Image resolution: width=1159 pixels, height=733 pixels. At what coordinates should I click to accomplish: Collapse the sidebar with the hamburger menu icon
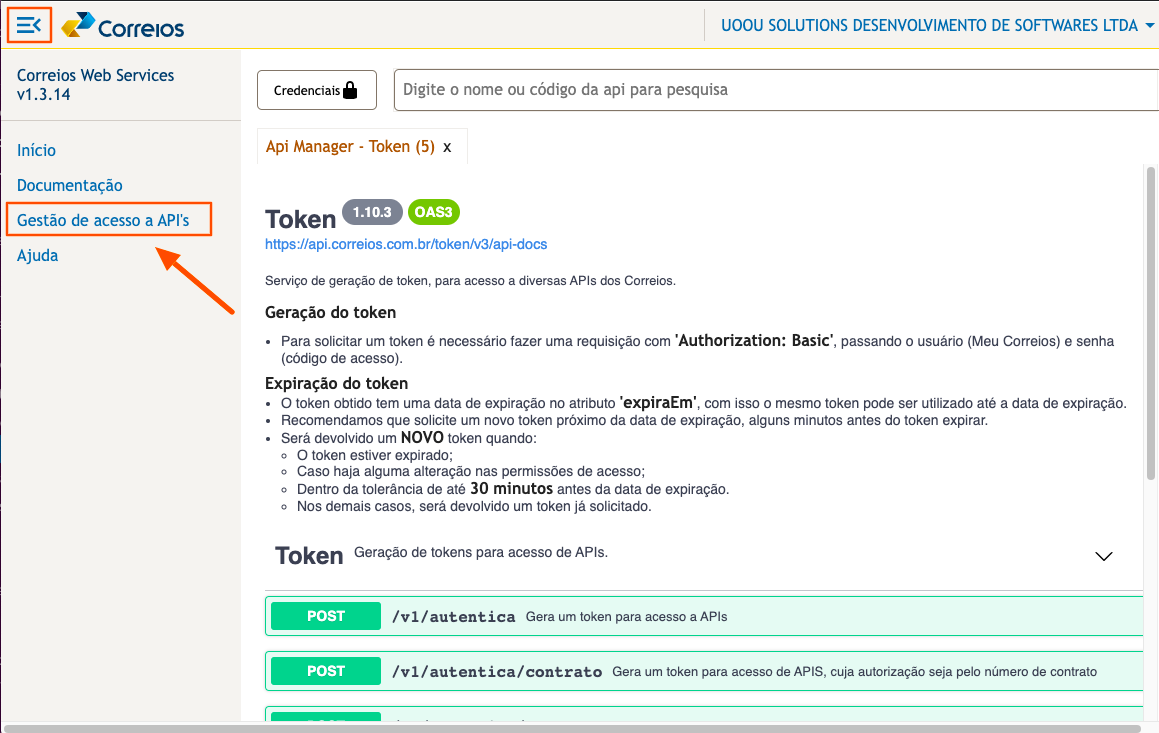click(29, 26)
